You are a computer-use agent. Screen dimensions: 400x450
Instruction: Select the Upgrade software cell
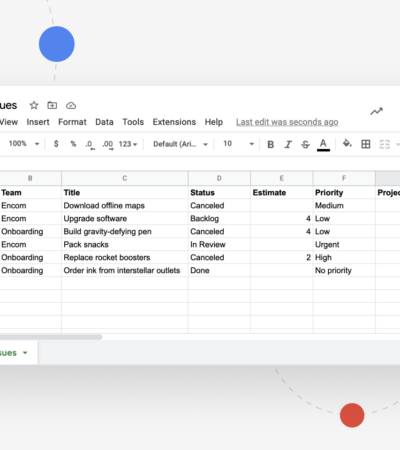pyautogui.click(x=125, y=218)
